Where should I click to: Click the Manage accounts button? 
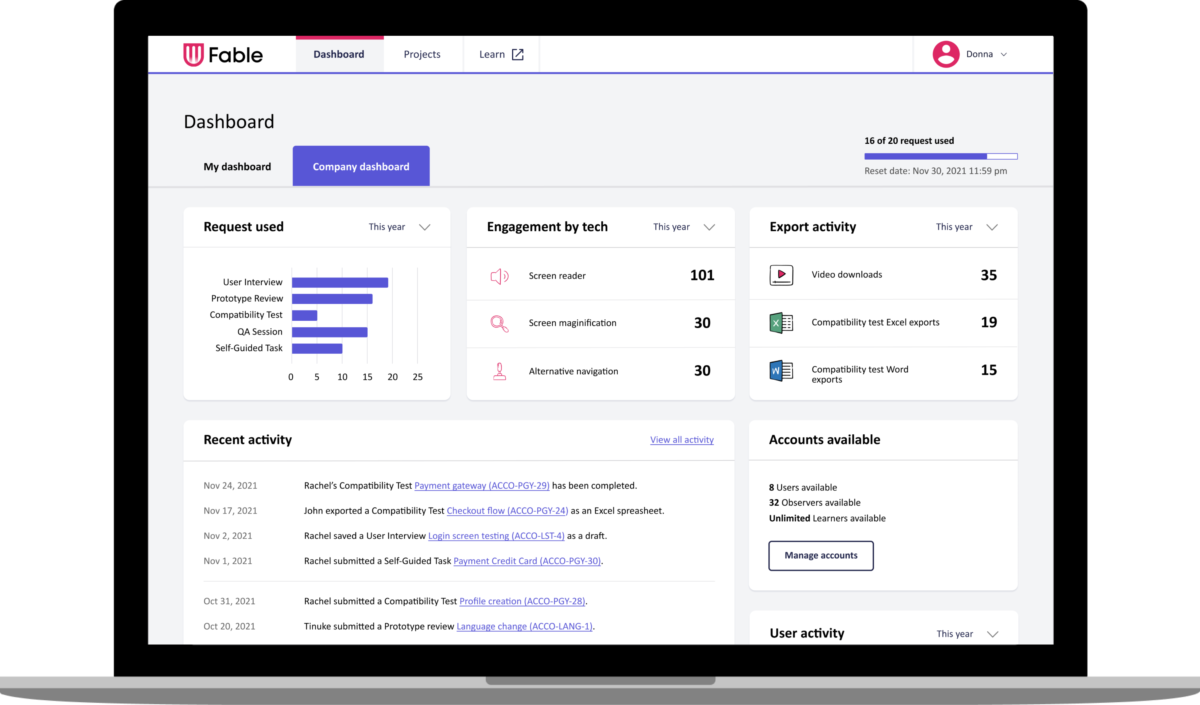coord(821,555)
